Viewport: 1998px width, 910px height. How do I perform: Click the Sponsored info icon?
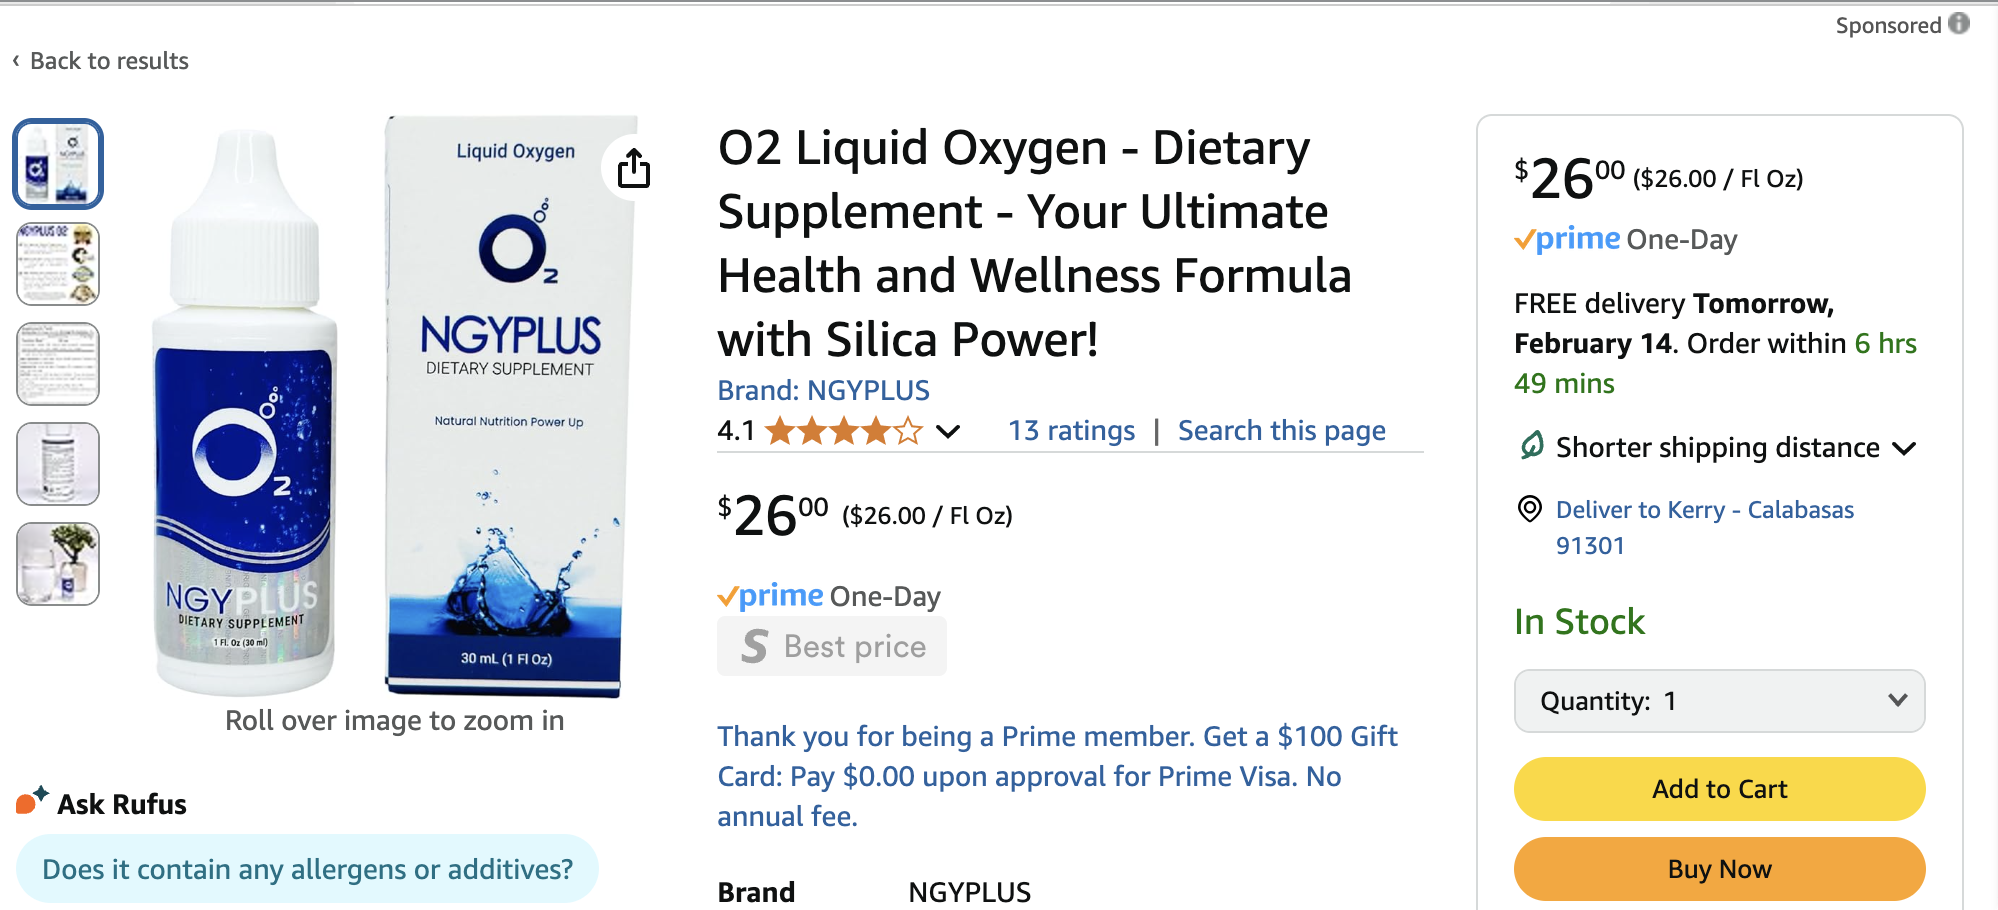[1959, 23]
